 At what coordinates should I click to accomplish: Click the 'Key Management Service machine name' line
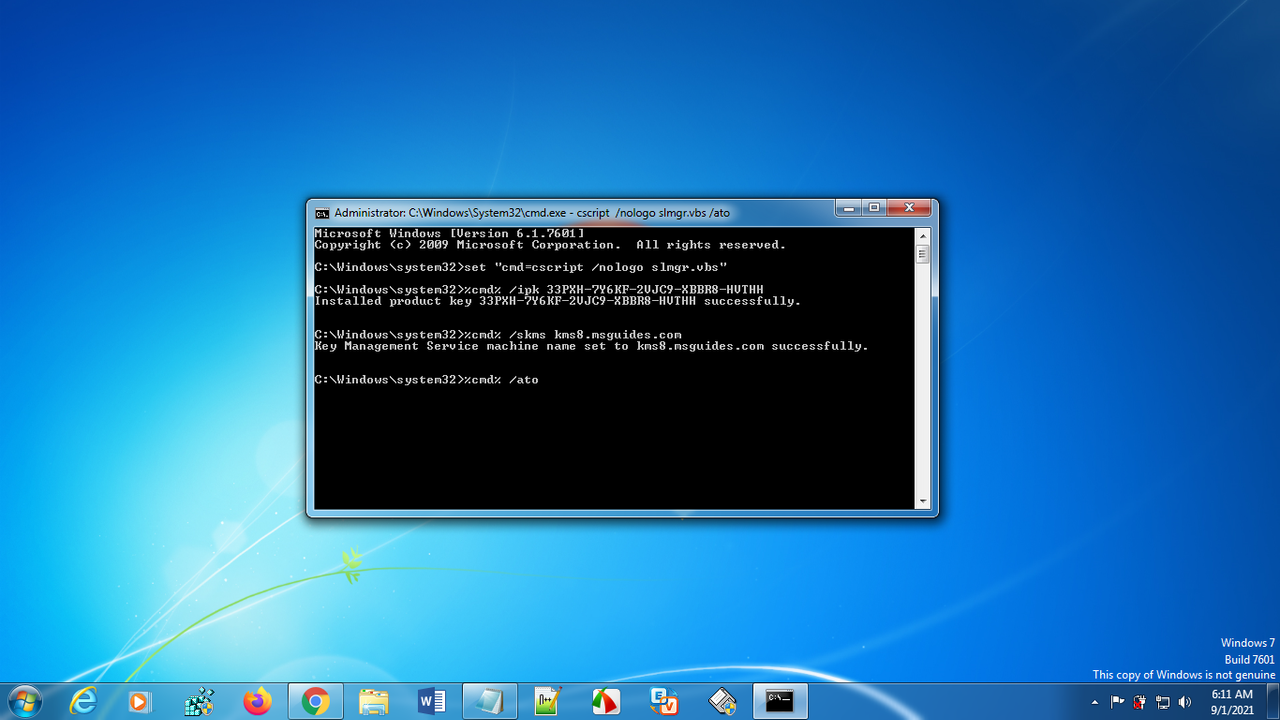point(591,346)
